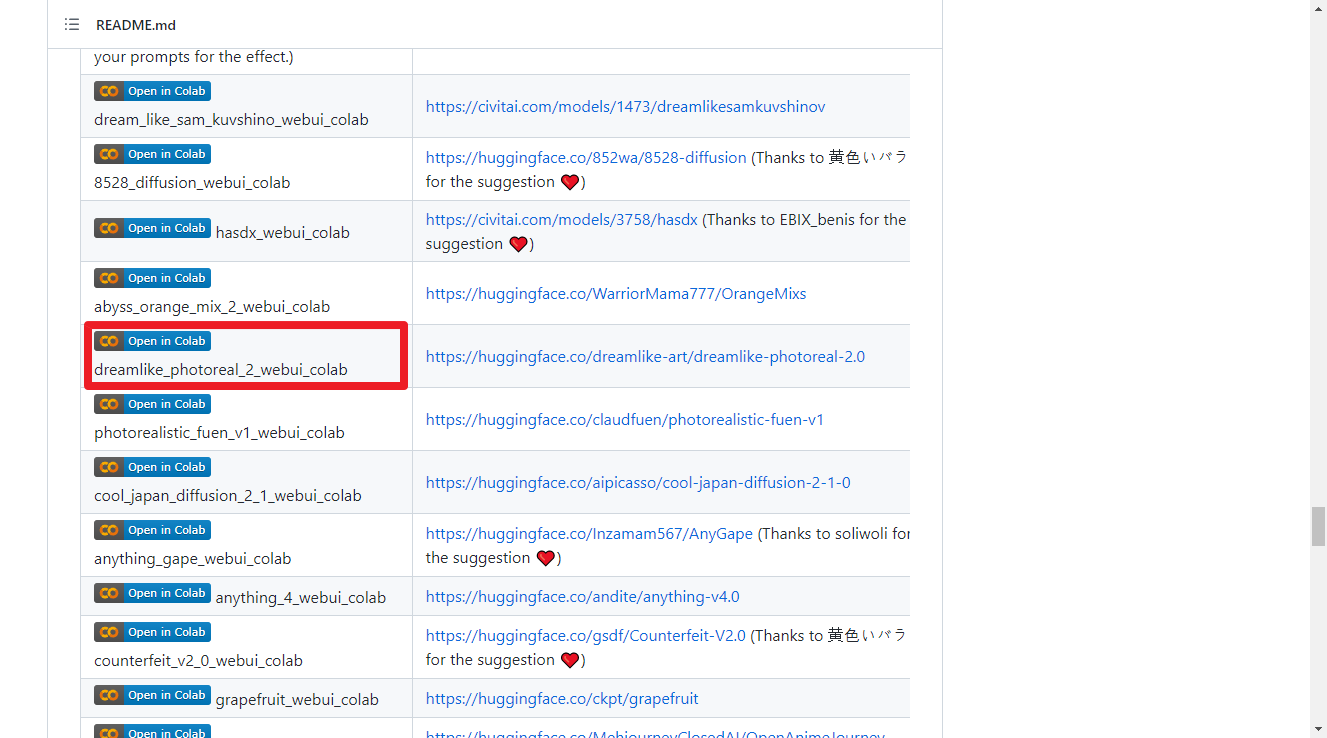
Task: Open the WarriorMama777/OrangeMixs link
Action: click(x=616, y=294)
